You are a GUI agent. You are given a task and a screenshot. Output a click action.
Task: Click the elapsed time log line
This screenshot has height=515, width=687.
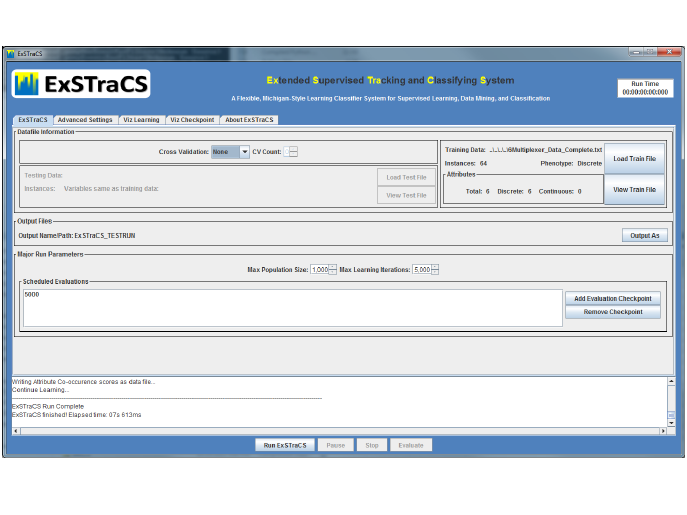click(x=77, y=415)
